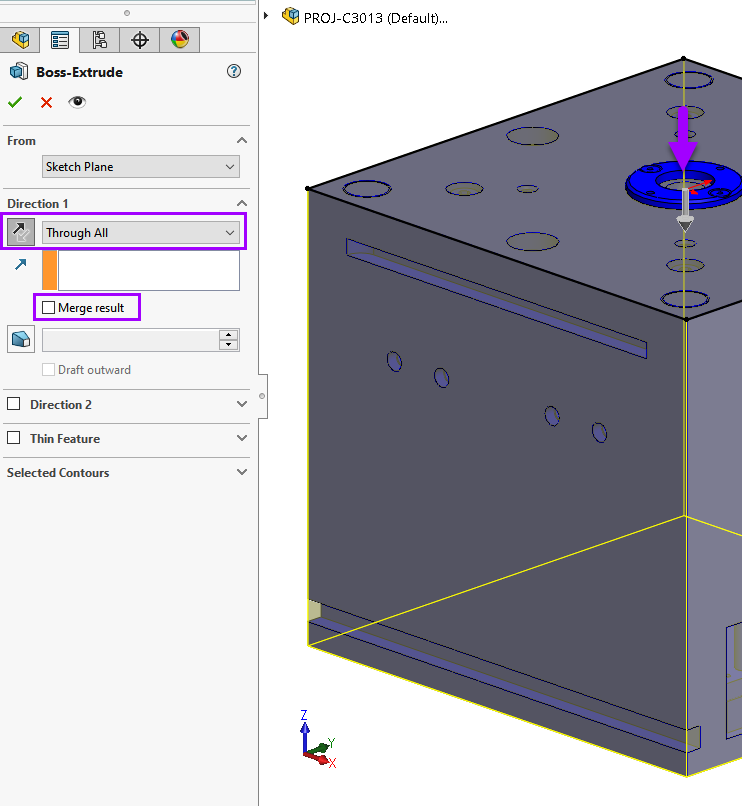The height and width of the screenshot is (806, 742).
Task: Click the Reverse Direction button
Action: 19,233
